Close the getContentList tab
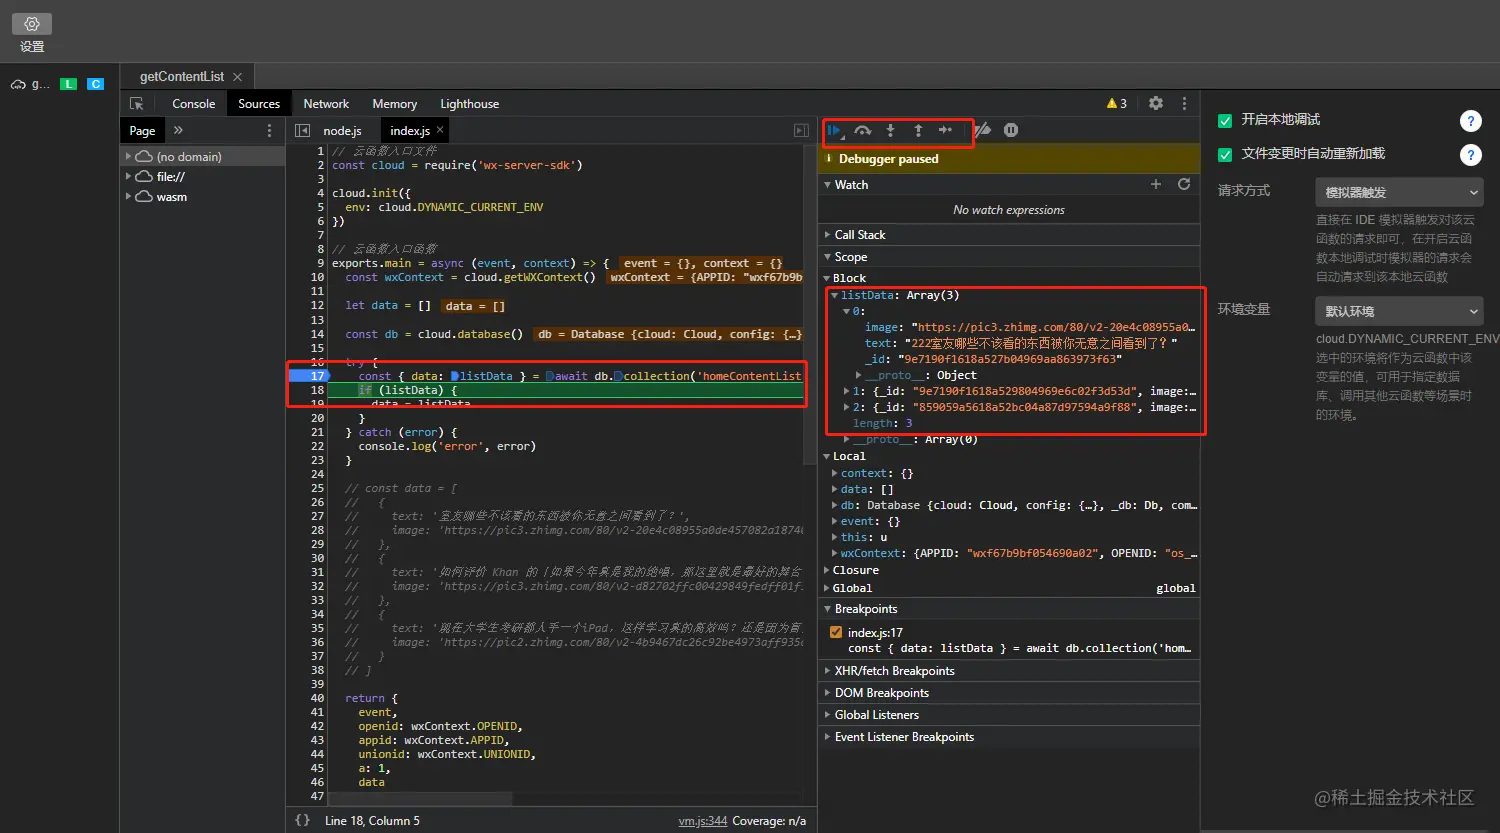The width and height of the screenshot is (1500, 833). coord(237,77)
